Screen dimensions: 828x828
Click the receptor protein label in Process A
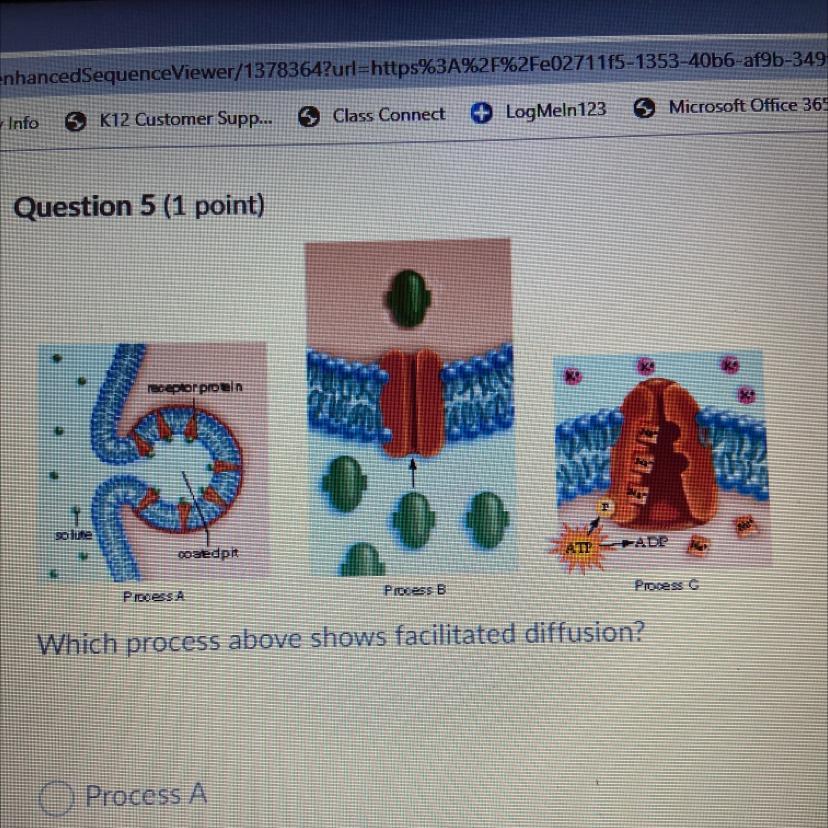coord(195,387)
